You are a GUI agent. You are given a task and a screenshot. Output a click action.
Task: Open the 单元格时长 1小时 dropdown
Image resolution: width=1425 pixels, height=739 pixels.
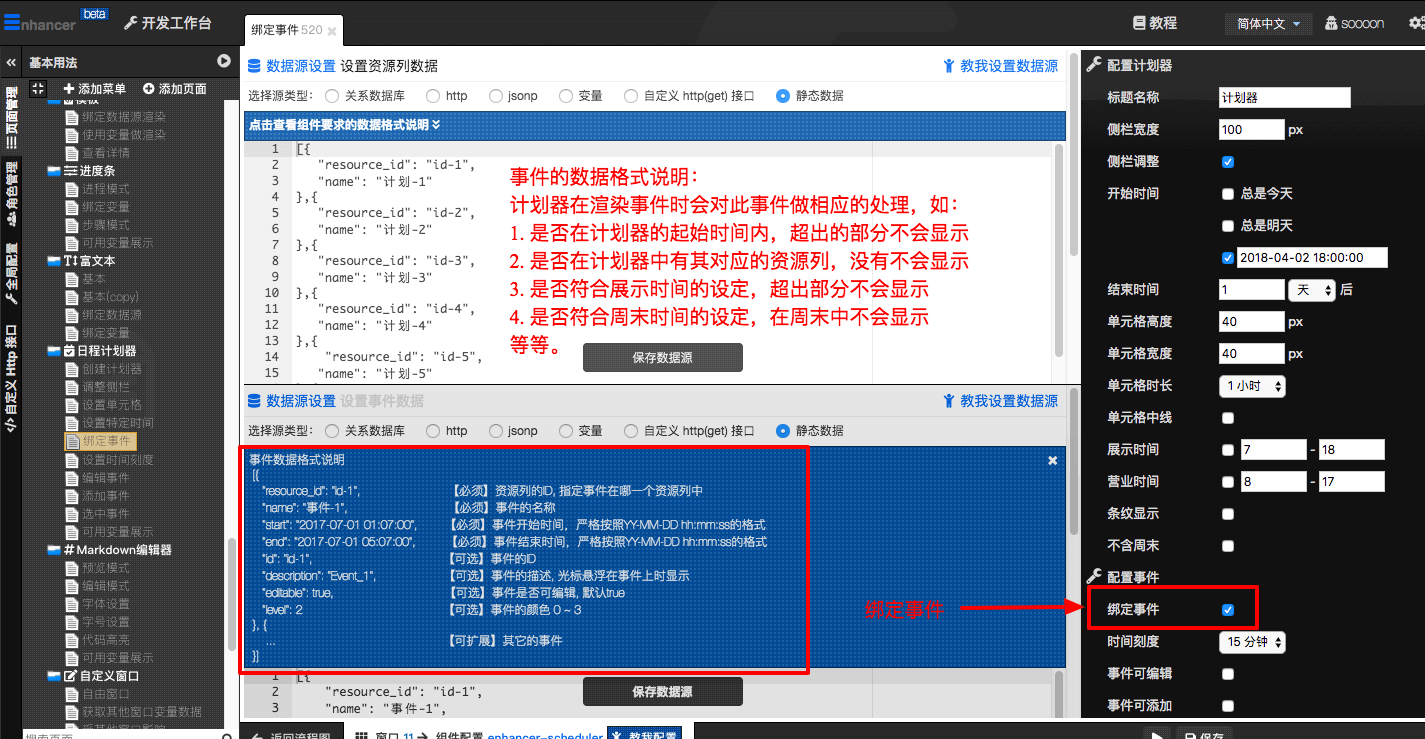(x=1252, y=386)
